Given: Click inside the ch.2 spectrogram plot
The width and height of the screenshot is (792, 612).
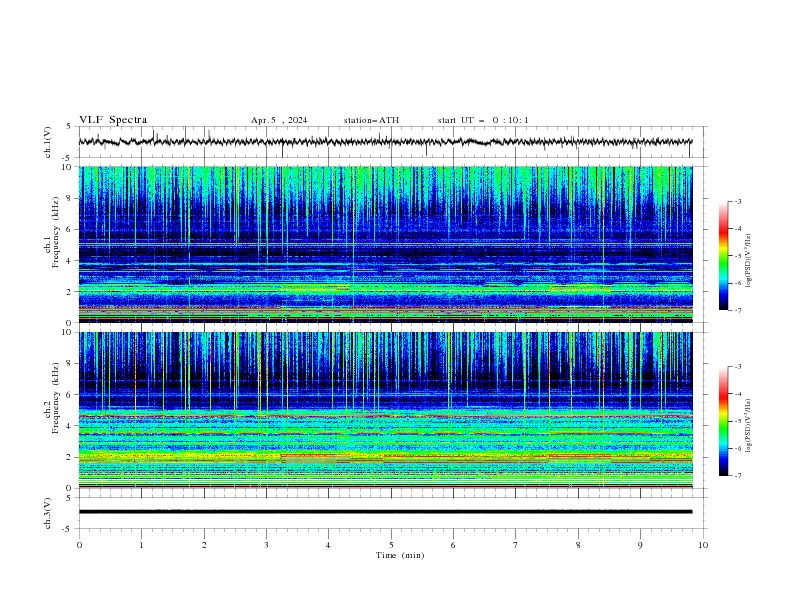Looking at the screenshot, I should point(385,410).
